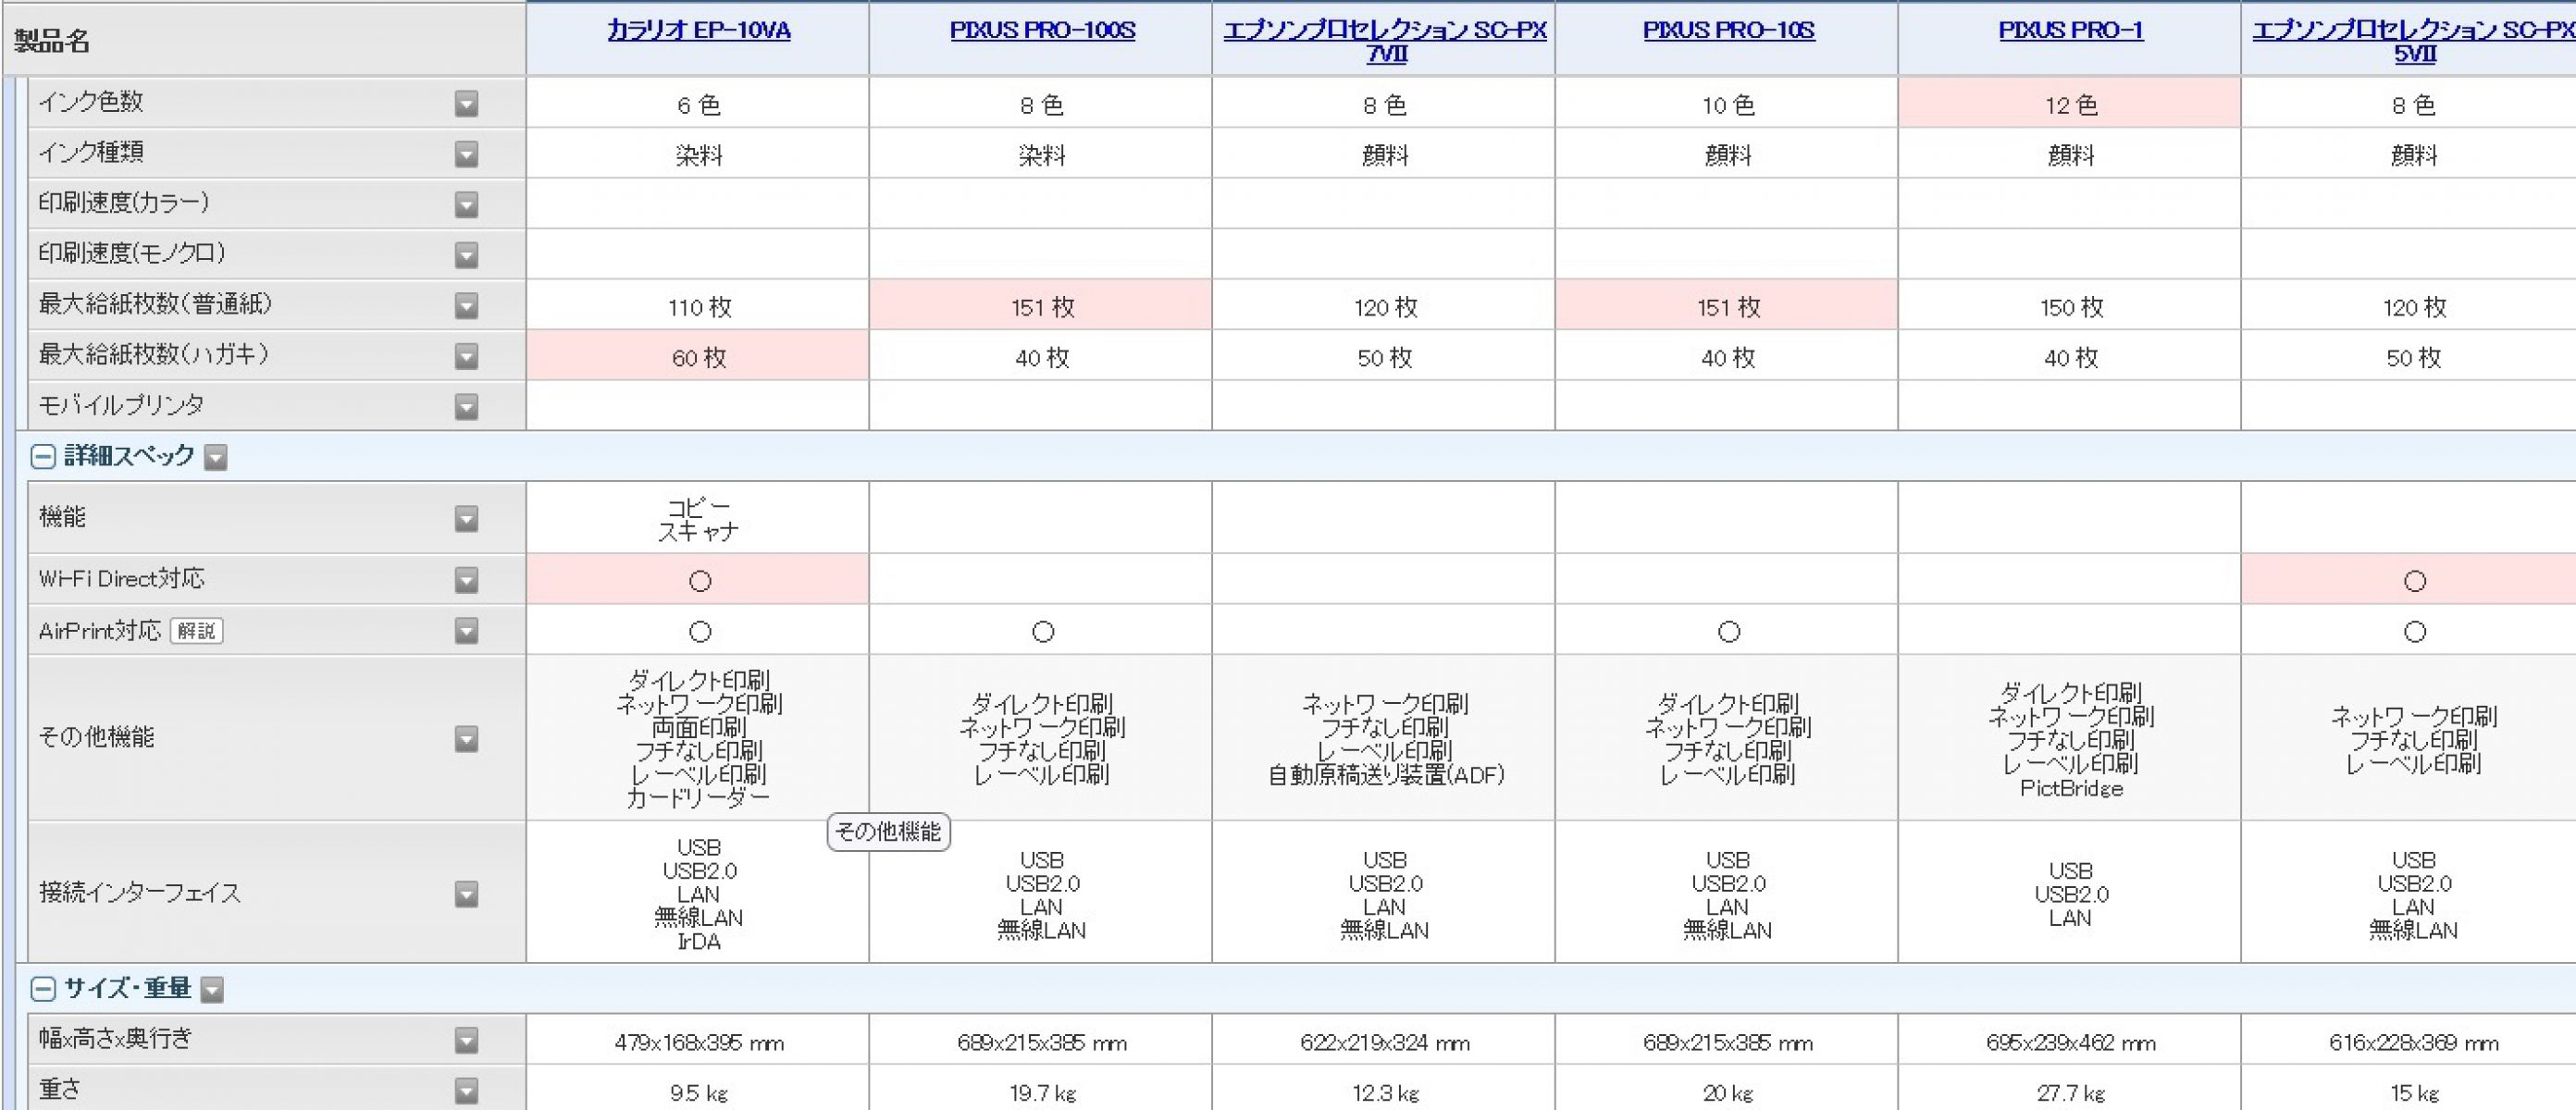Open the PIXUS PRO-1 product link
Viewport: 2576px width, 1110px height.
2070,30
